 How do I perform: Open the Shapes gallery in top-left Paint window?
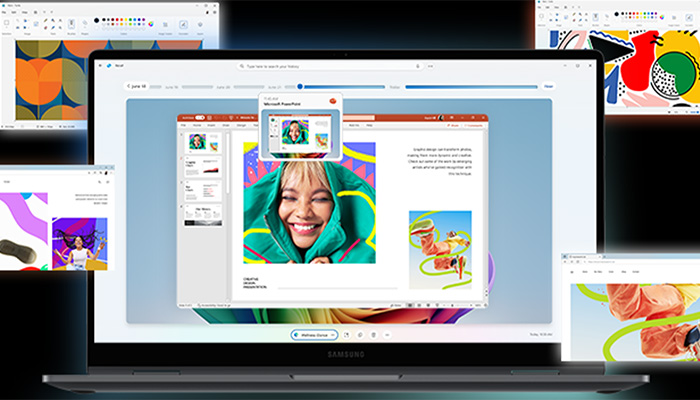(85, 23)
